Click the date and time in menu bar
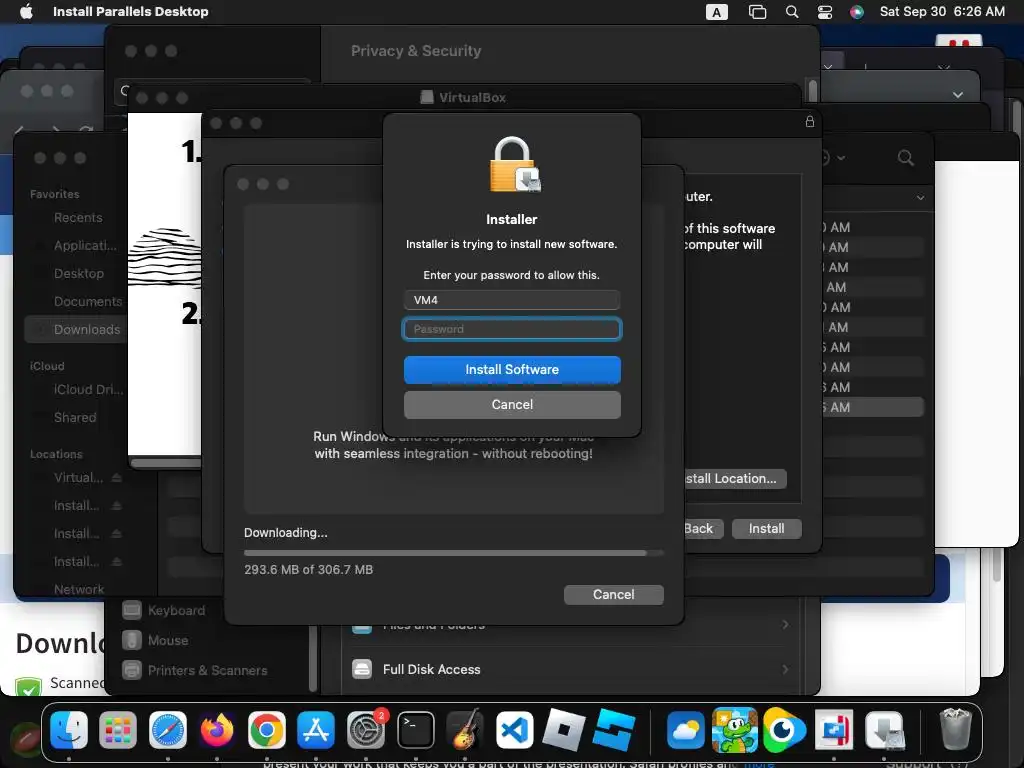1024x768 pixels. 942,12
